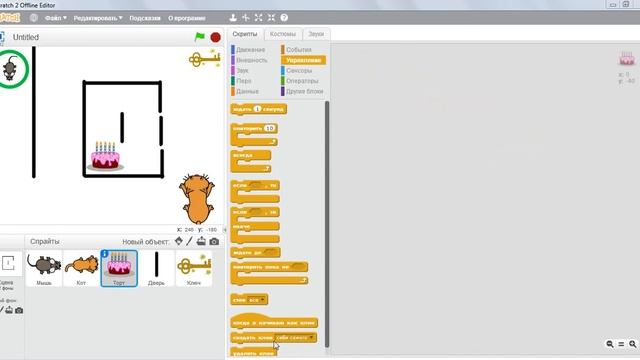Select the Торт sprite thumbnail
This screenshot has height=360, width=640.
click(x=119, y=268)
